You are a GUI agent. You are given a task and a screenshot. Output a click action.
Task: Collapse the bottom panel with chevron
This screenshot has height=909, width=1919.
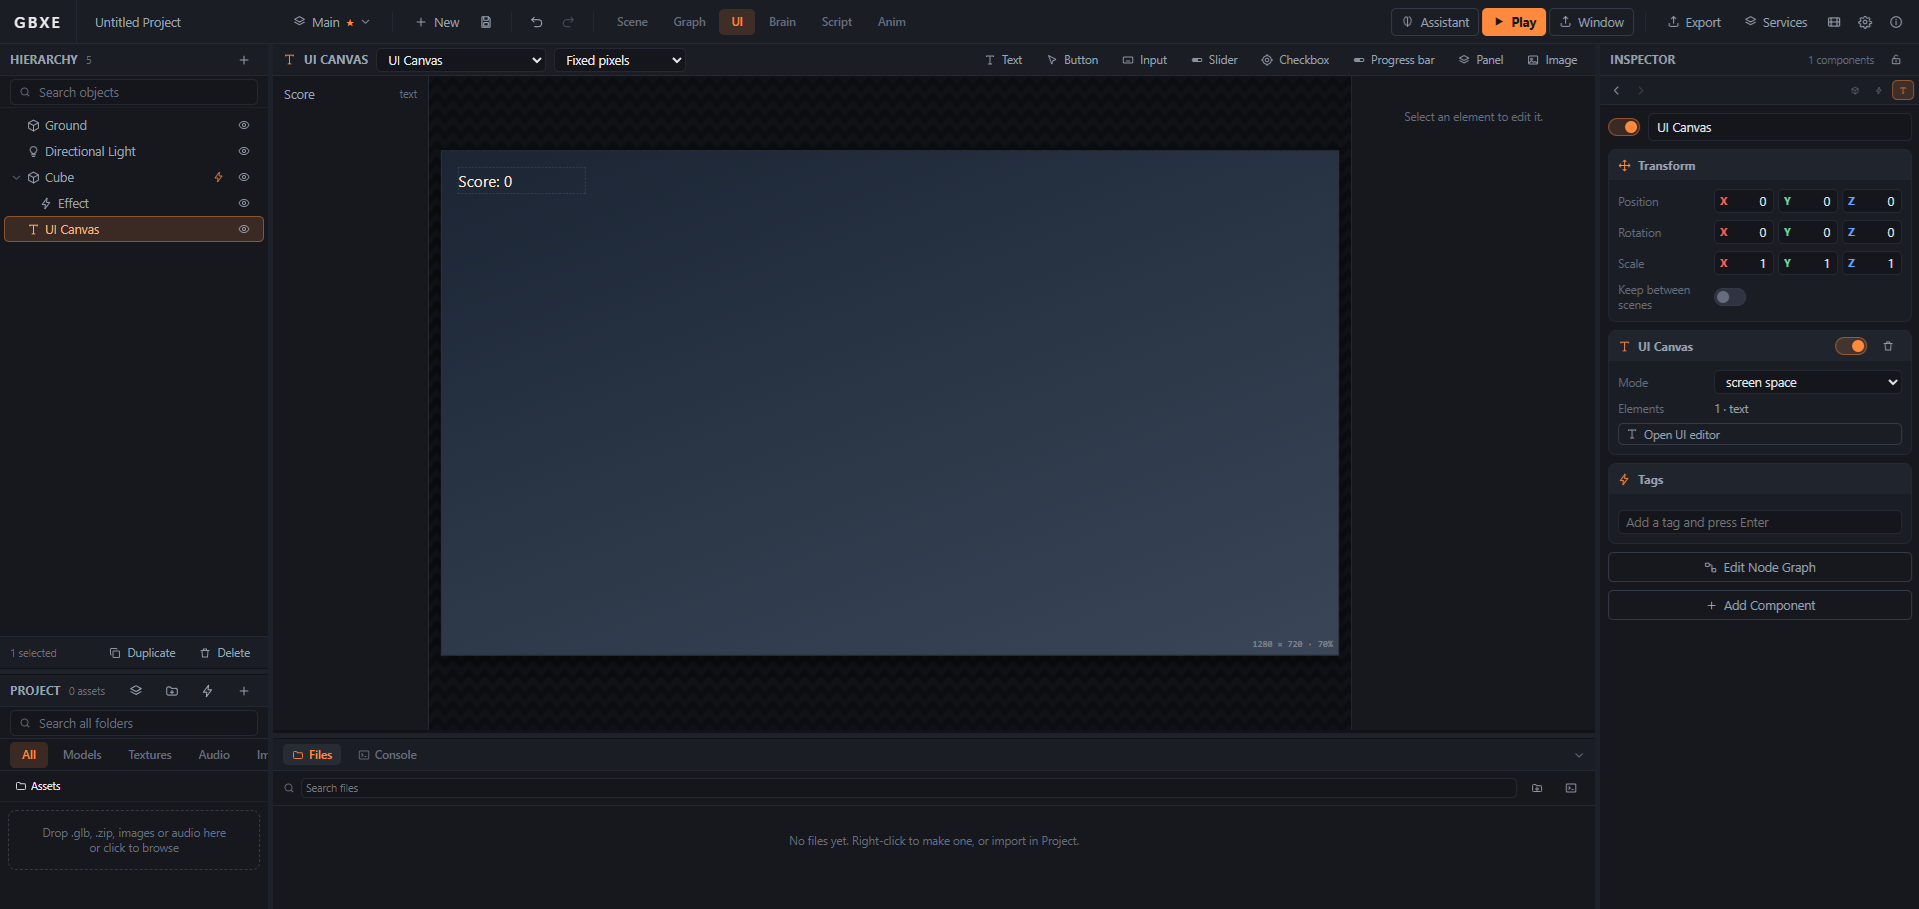(1579, 755)
